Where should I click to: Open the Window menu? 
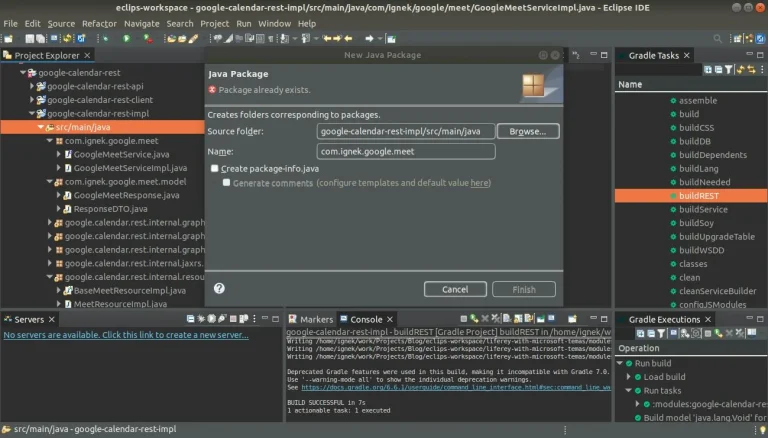click(274, 24)
